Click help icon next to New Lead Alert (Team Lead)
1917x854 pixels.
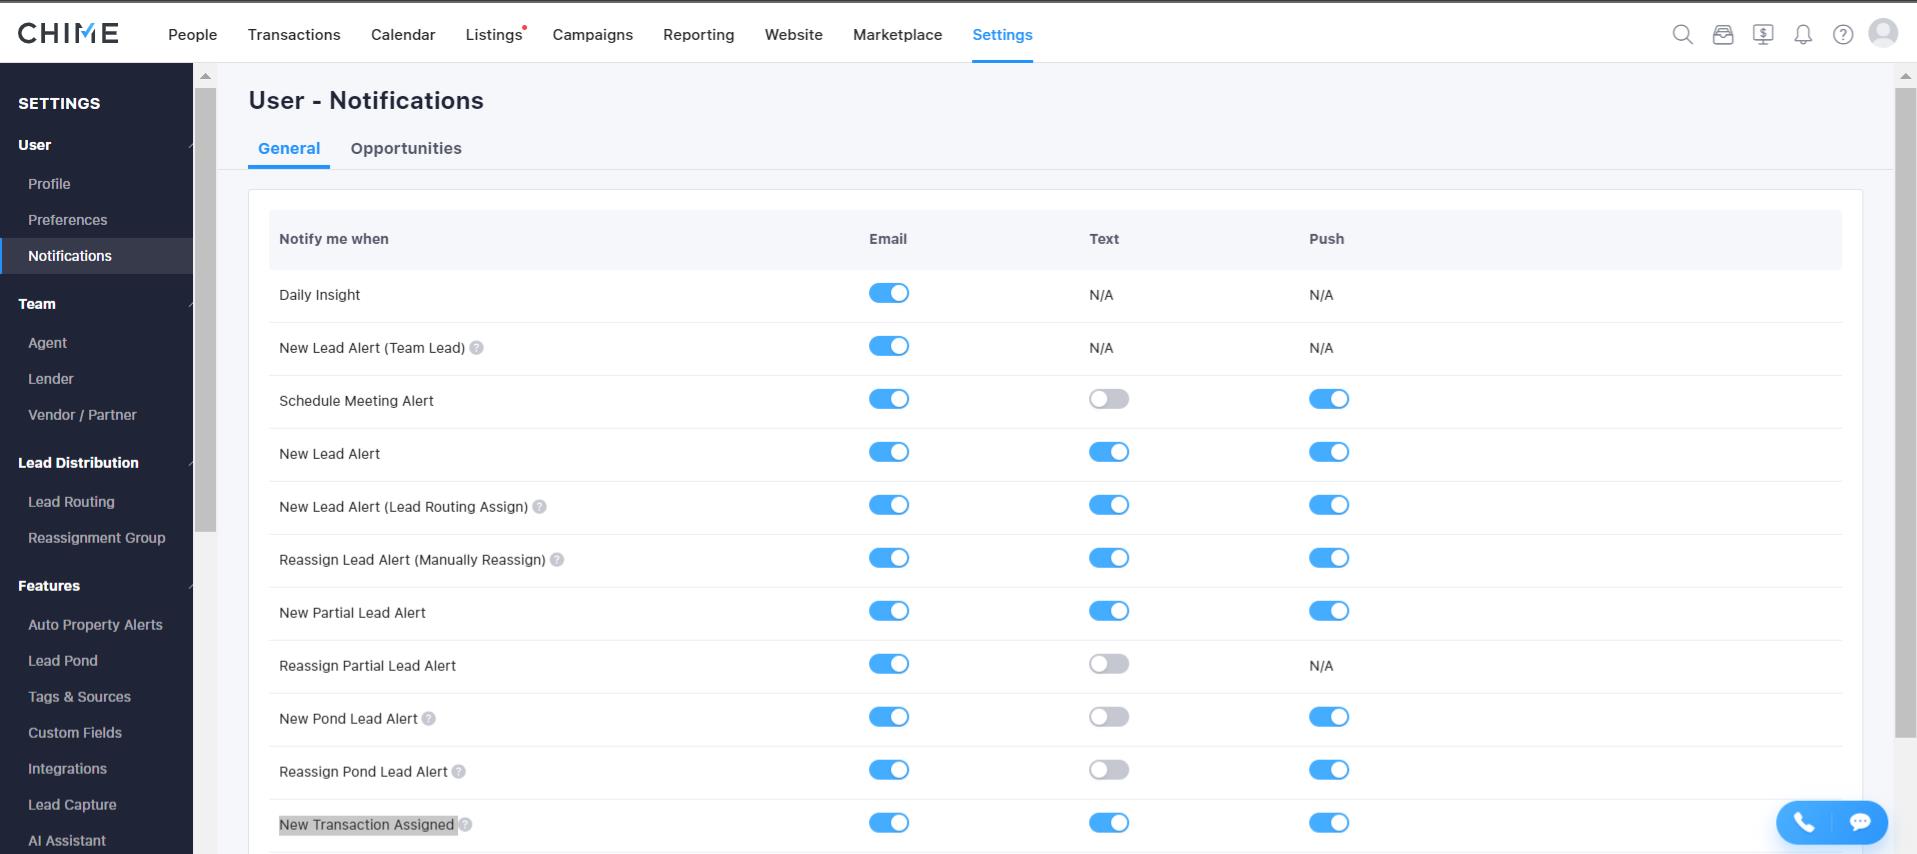pyautogui.click(x=476, y=348)
